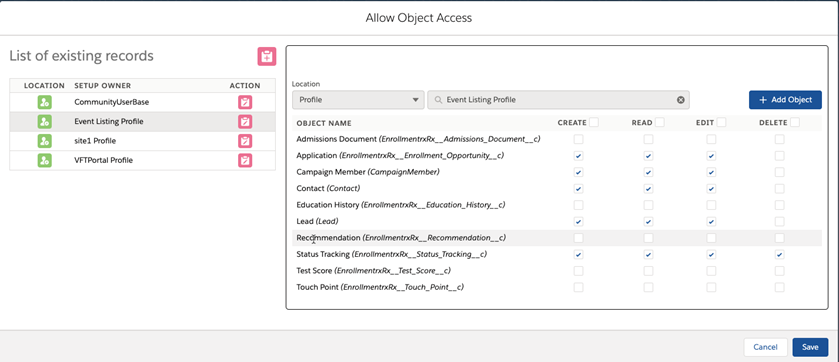Screen dimensions: 839x362
Task: Click the pink action icon for VFTPortal Profile
Action: click(245, 160)
